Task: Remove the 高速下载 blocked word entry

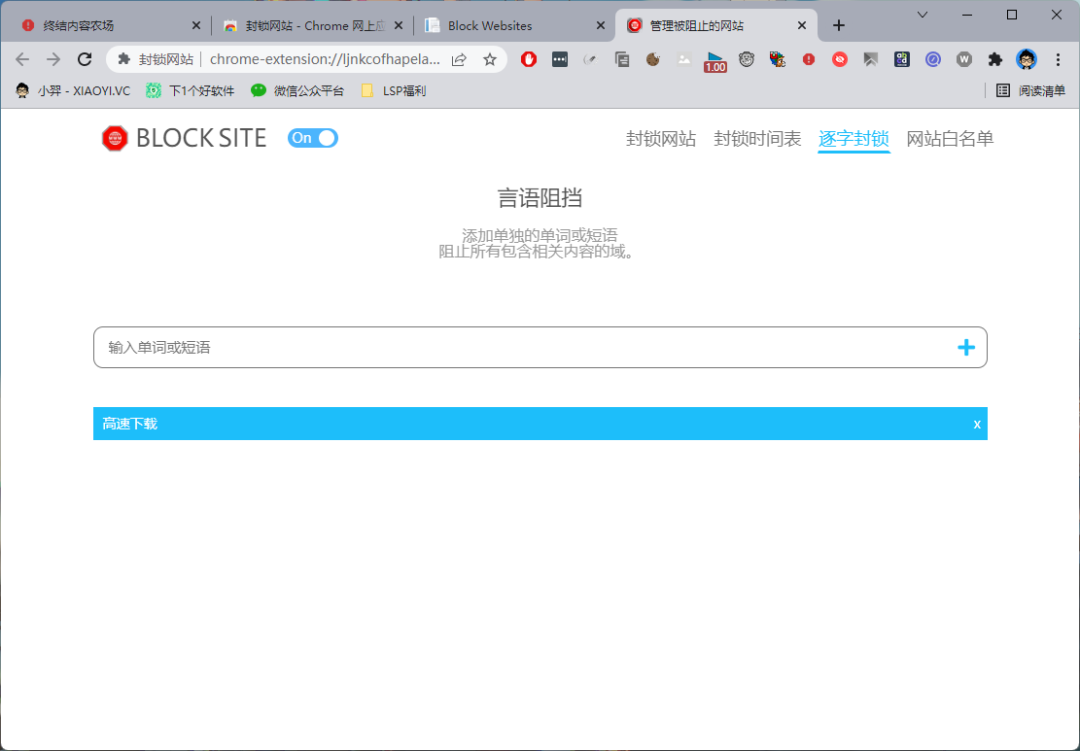Action: point(977,424)
